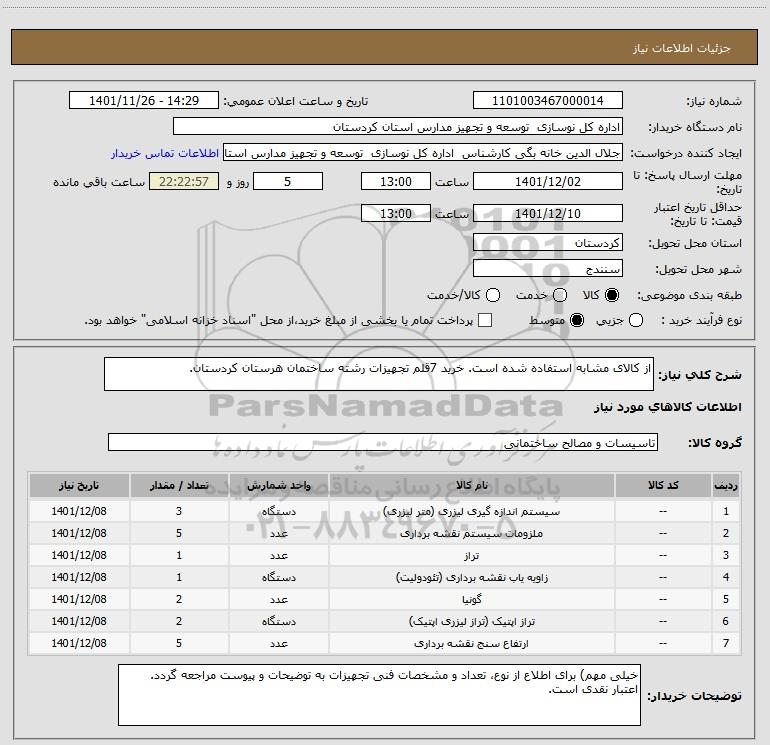Click the row ملزومات سیستم نقشه برداری
The width and height of the screenshot is (770, 745).
tap(385, 533)
